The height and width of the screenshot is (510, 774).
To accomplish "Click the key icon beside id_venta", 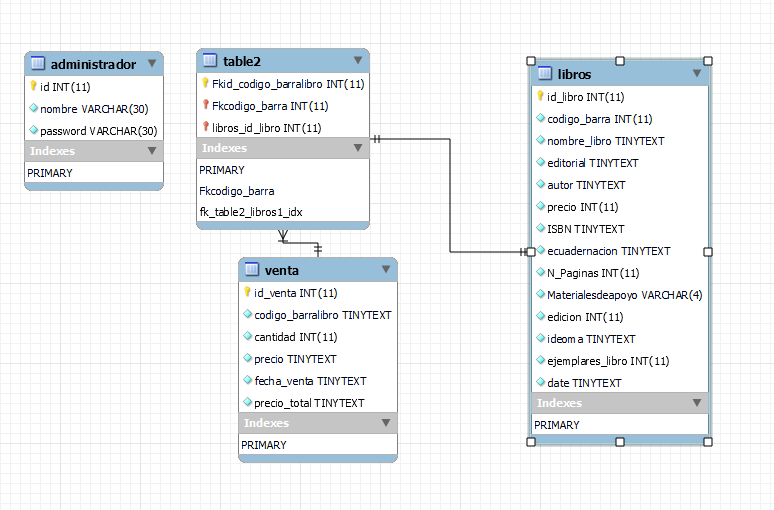I will (247, 292).
